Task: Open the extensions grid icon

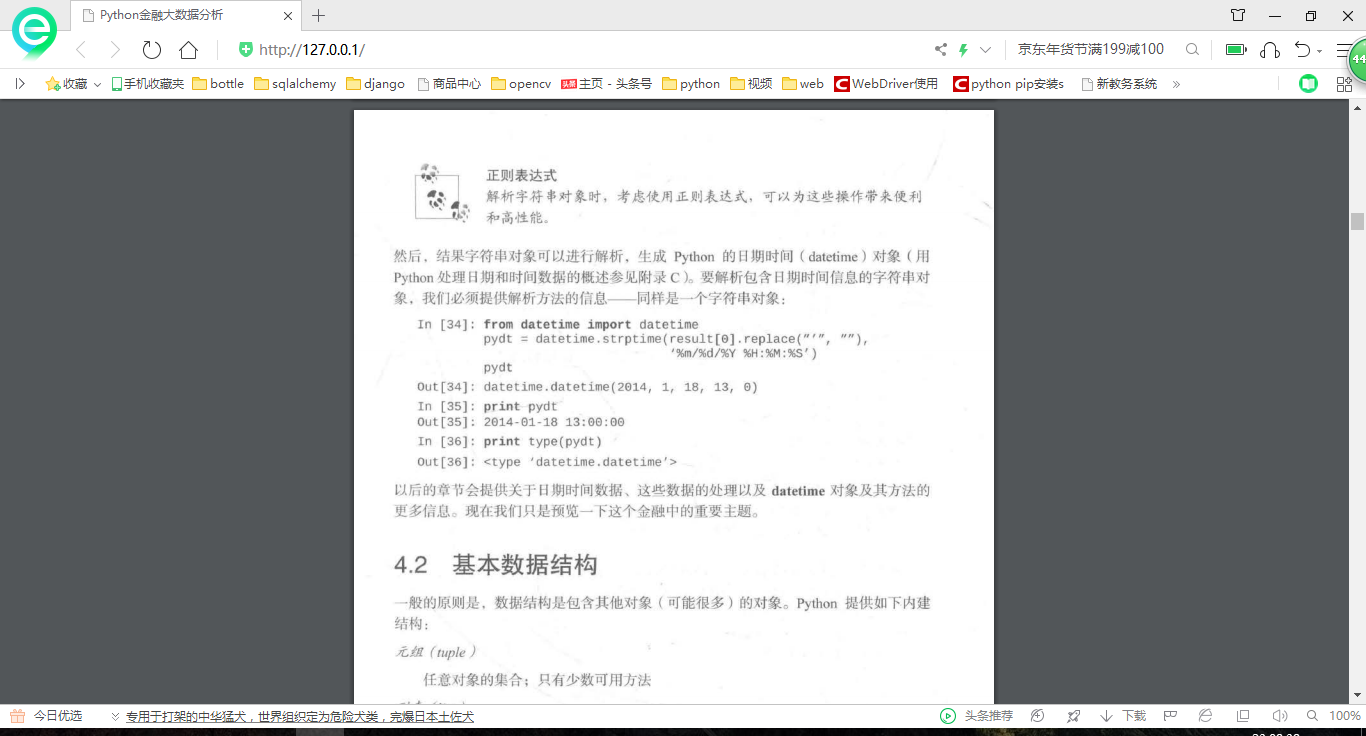Action: 1344,84
